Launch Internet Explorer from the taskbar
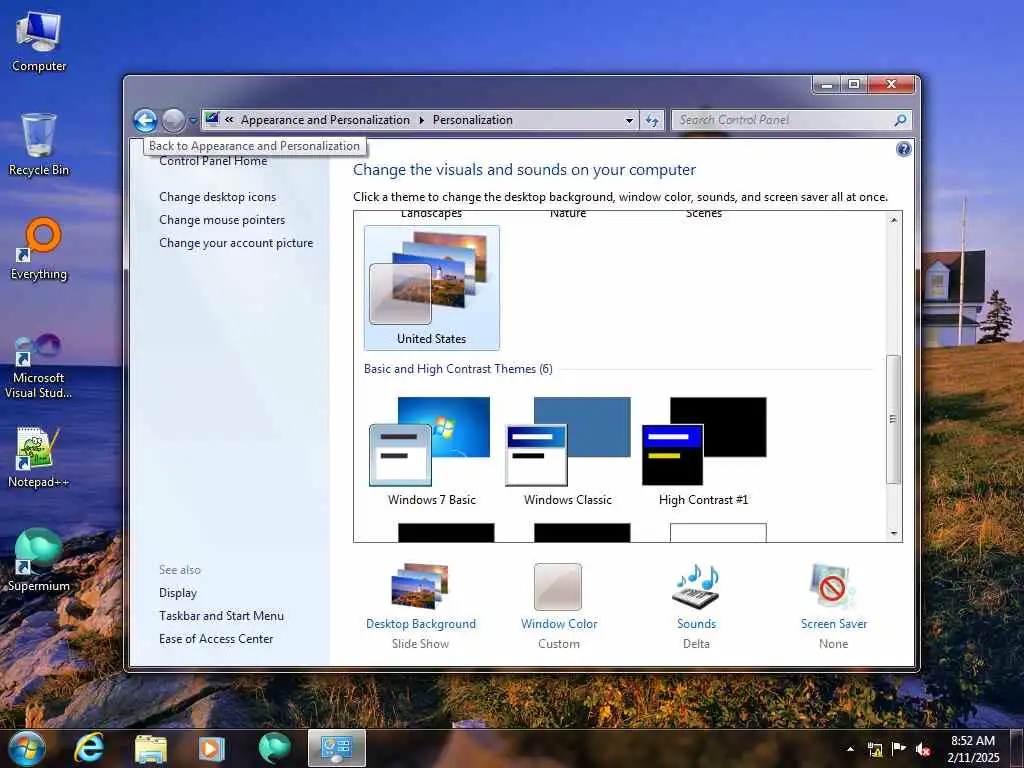This screenshot has height=768, width=1024. pyautogui.click(x=89, y=748)
